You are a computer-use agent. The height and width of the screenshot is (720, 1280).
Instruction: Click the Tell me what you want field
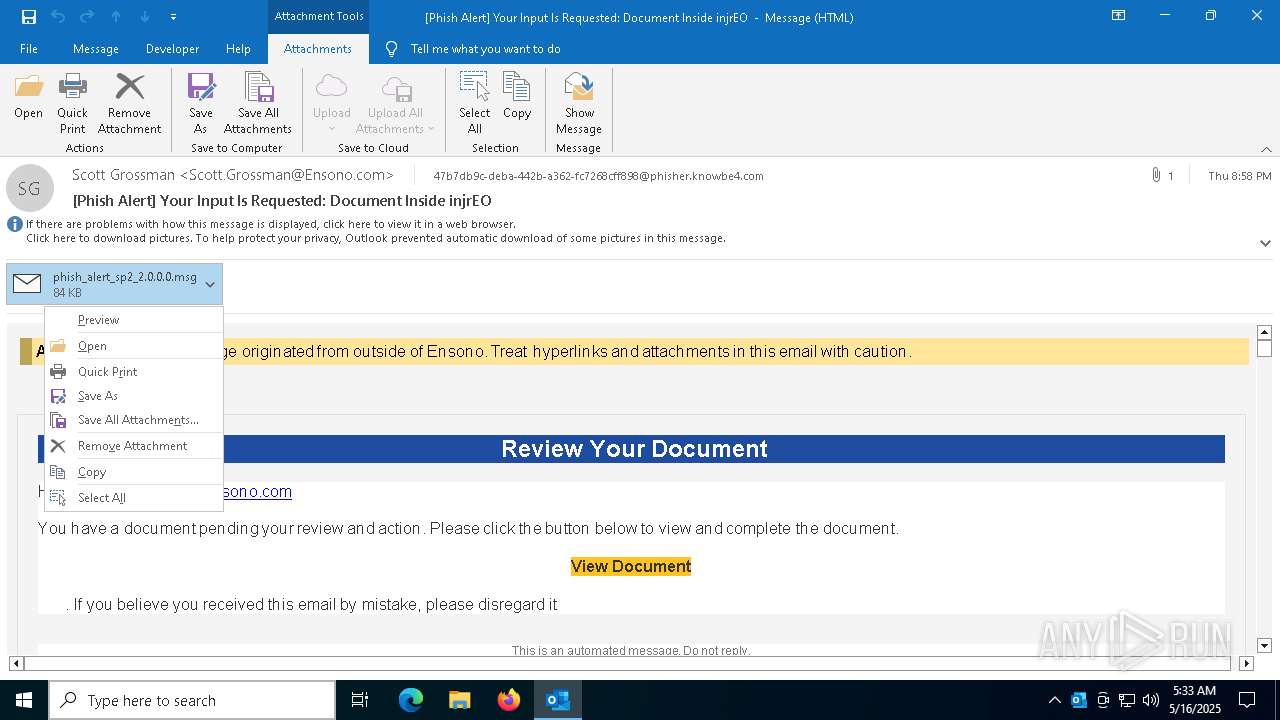click(485, 49)
